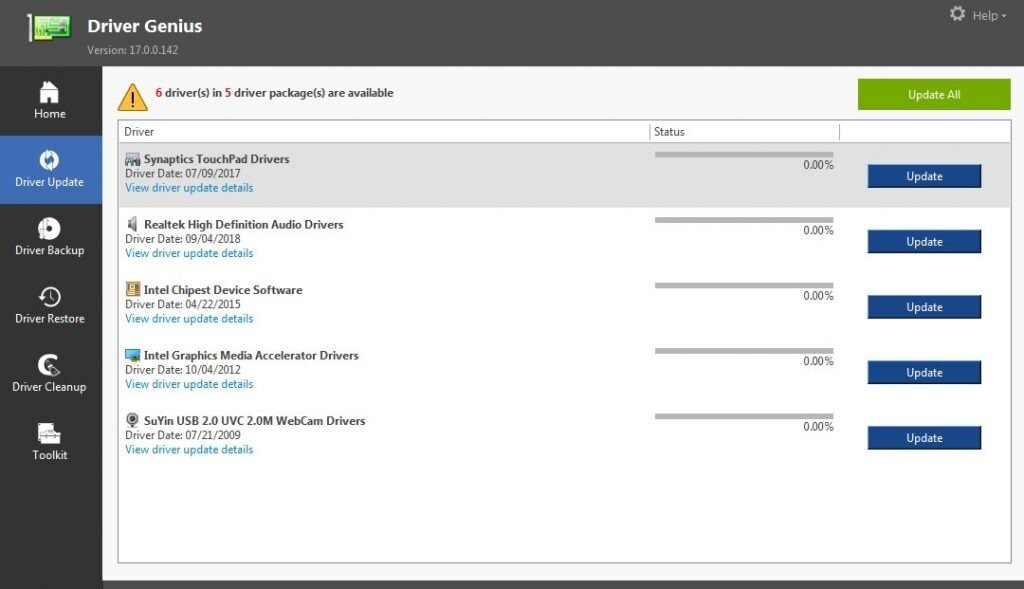The image size is (1024, 589).
Task: View Intel Graphics driver update details
Action: pos(188,384)
